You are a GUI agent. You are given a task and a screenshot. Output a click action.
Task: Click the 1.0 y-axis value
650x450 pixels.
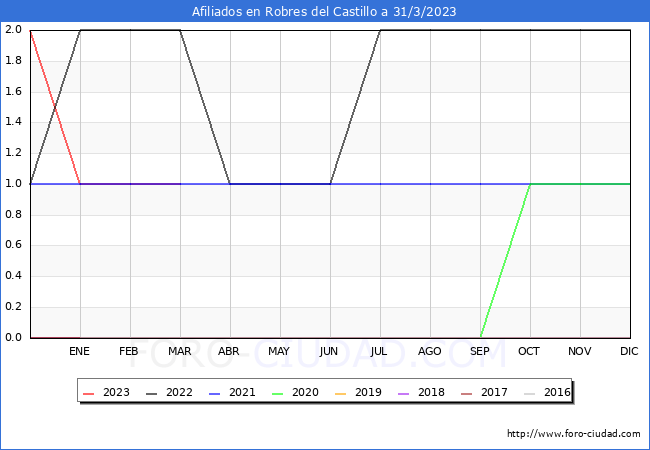coord(13,184)
